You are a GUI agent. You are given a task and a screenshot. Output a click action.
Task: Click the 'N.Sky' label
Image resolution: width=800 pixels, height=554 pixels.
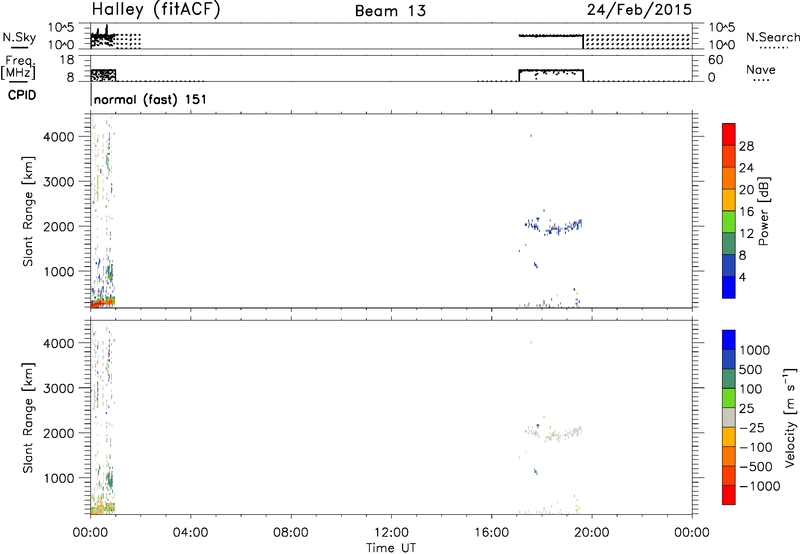click(x=19, y=37)
